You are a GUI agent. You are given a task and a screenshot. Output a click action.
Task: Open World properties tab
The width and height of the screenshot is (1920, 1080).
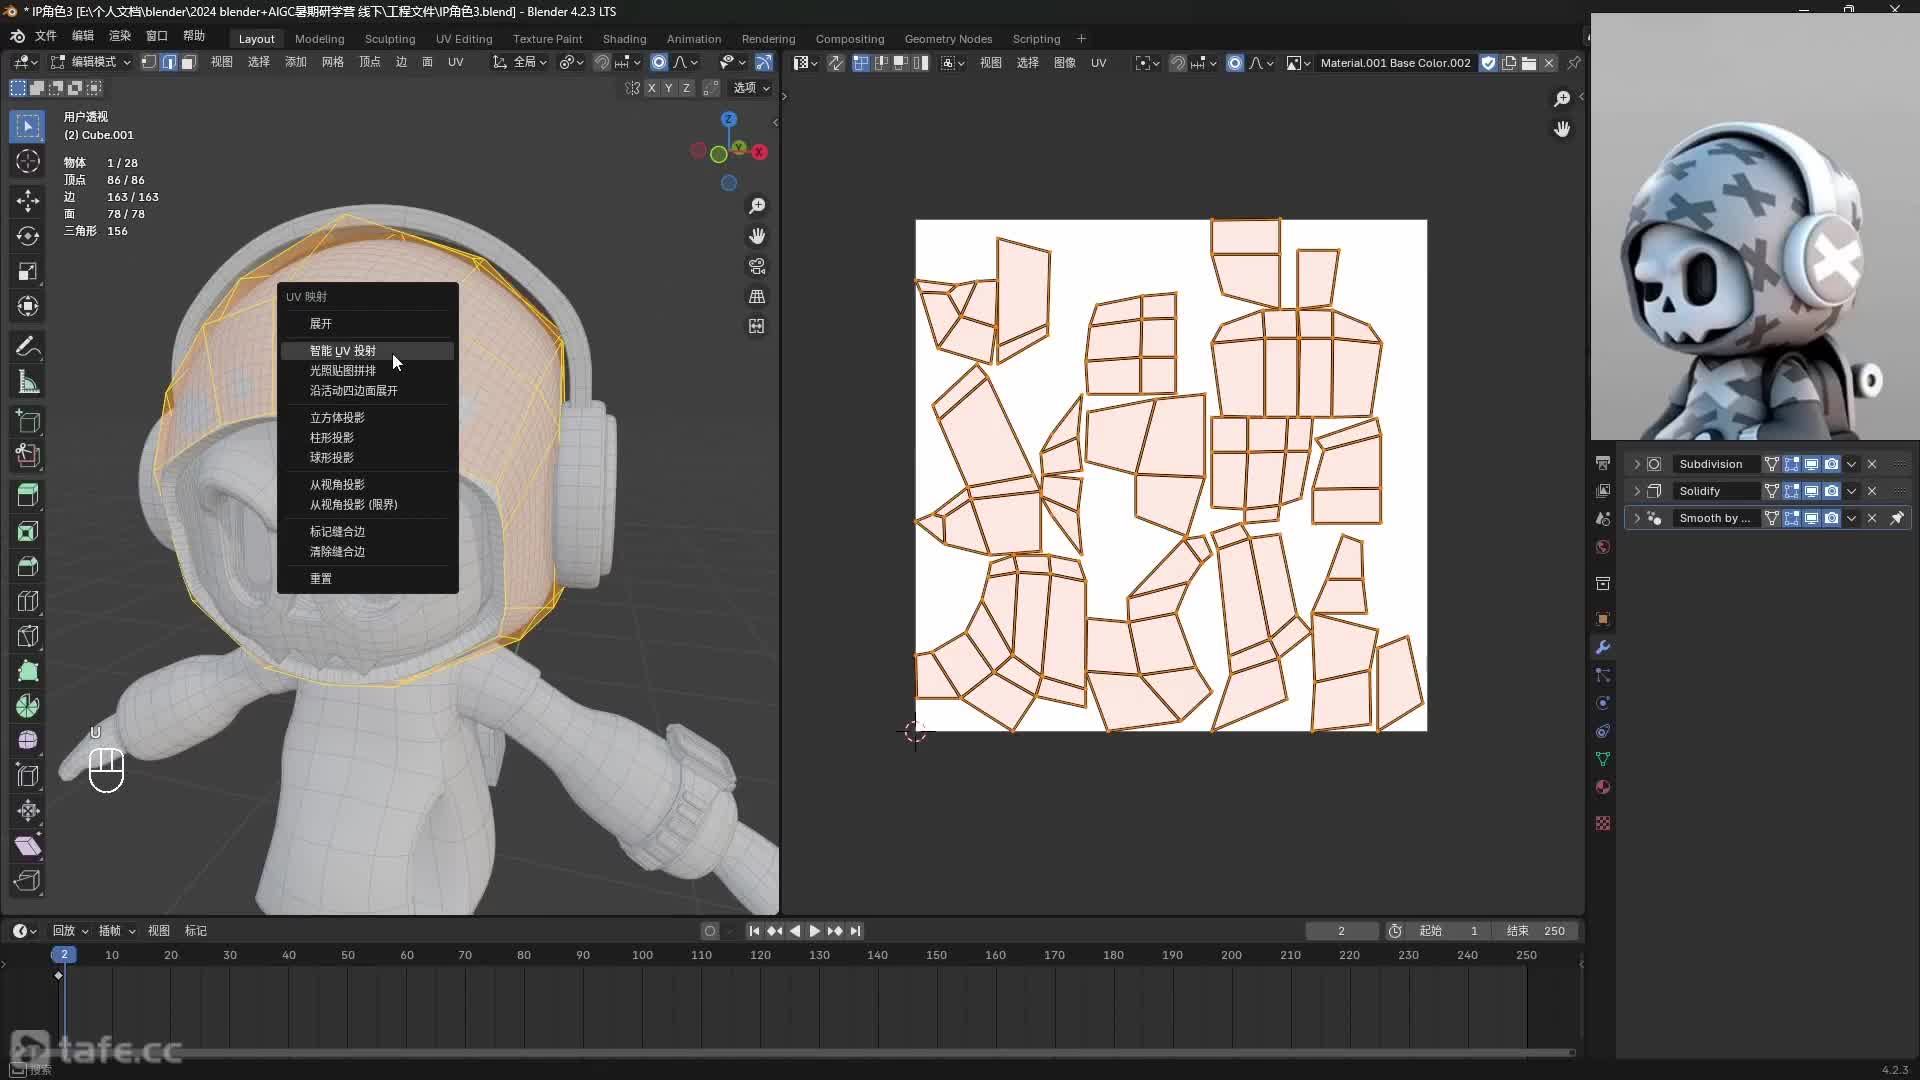point(1603,547)
